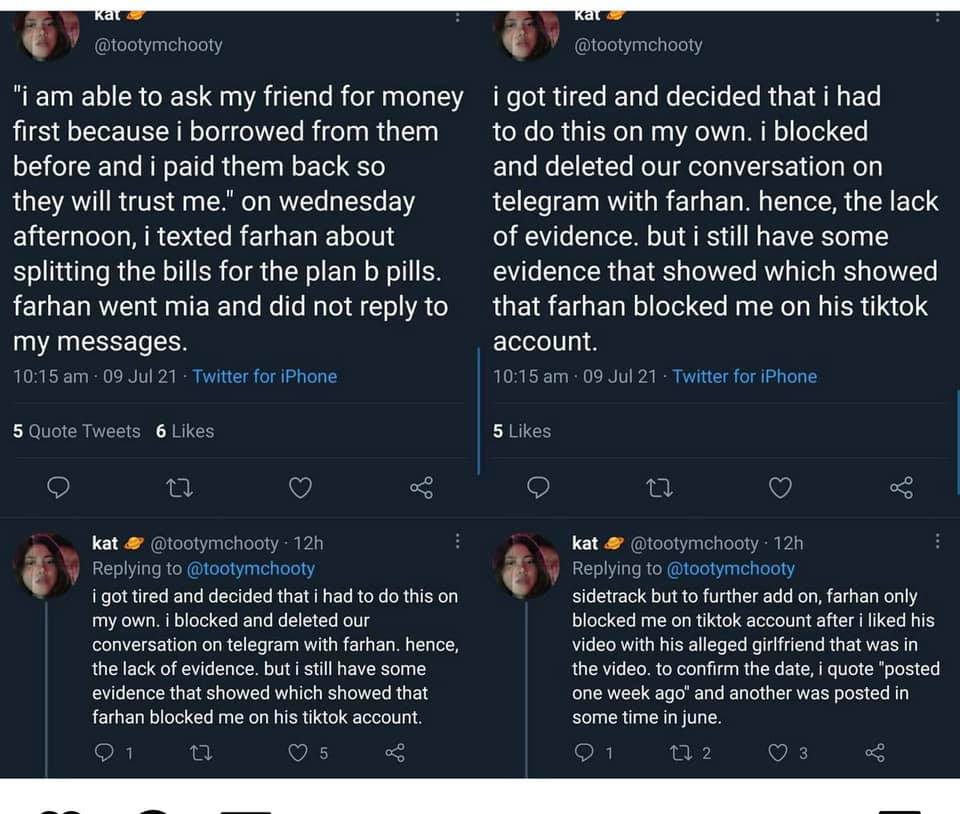This screenshot has height=814, width=960.
Task: Like the left main tweet about plan b
Action: tap(300, 488)
